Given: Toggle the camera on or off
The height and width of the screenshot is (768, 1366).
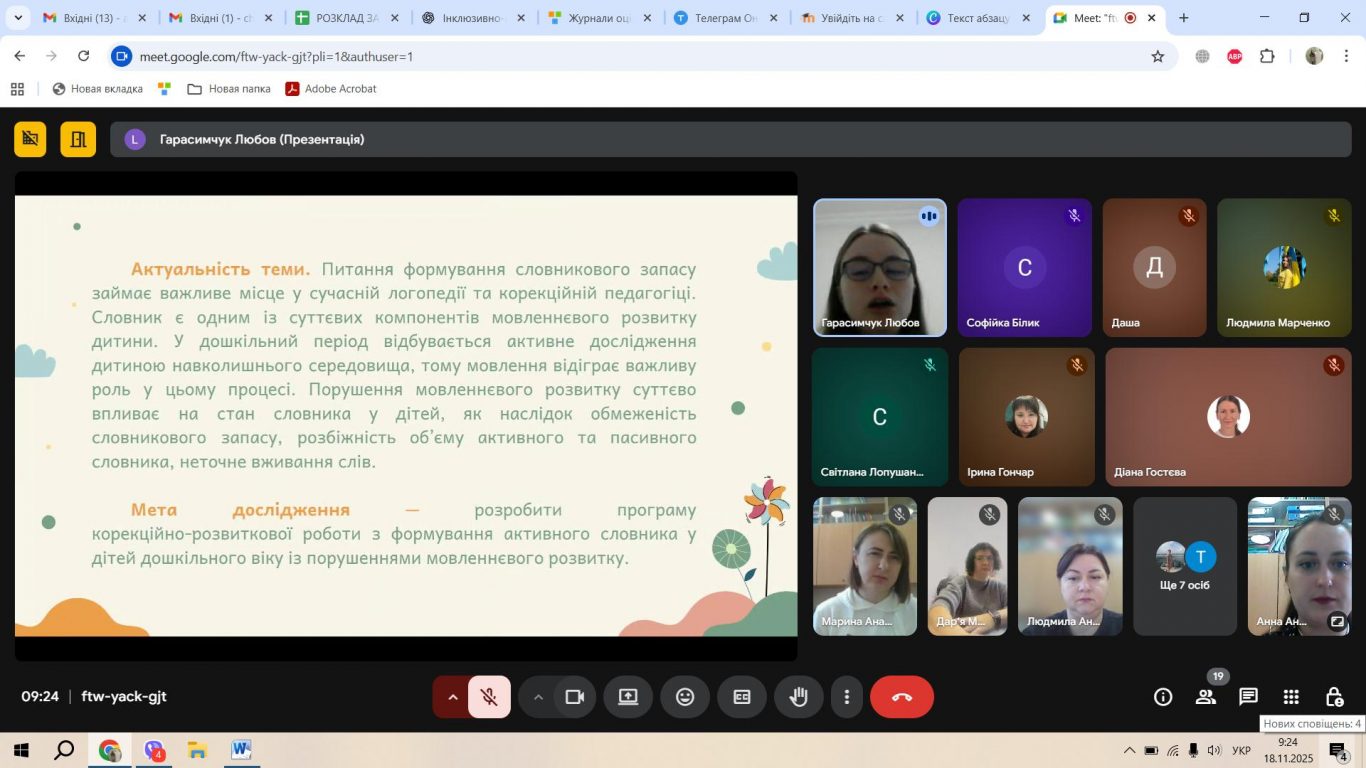Looking at the screenshot, I should tap(574, 697).
